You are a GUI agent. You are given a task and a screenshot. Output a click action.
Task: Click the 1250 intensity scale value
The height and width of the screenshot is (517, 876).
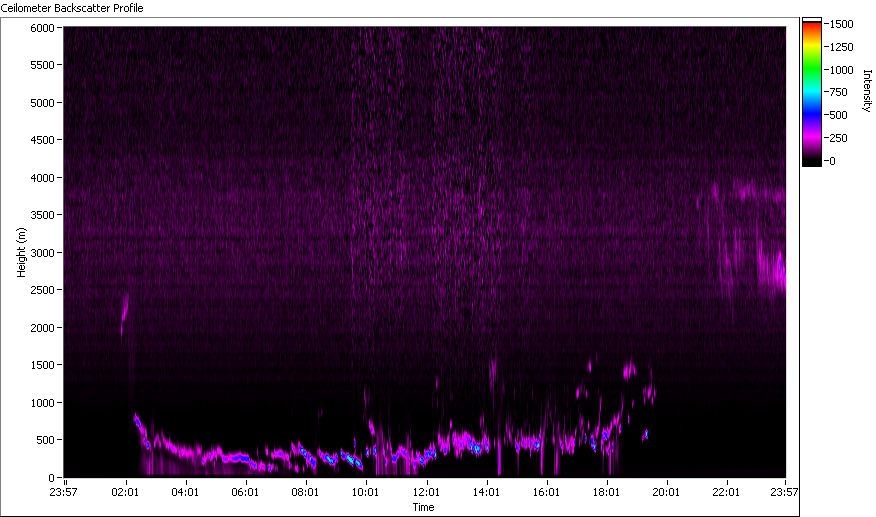tap(841, 47)
